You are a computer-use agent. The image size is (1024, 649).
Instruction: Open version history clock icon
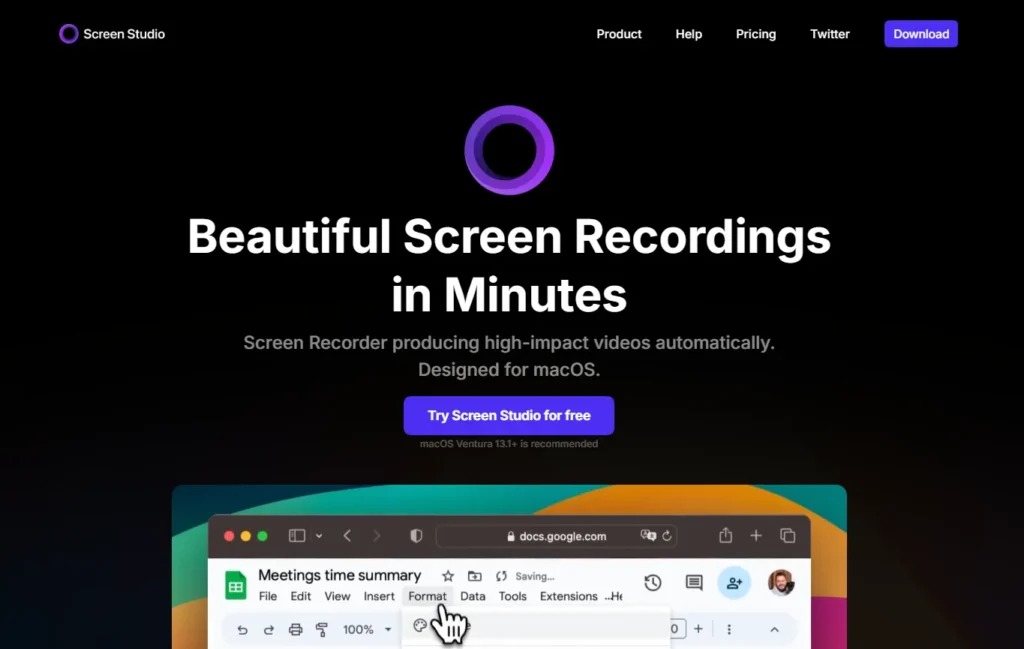coord(652,582)
